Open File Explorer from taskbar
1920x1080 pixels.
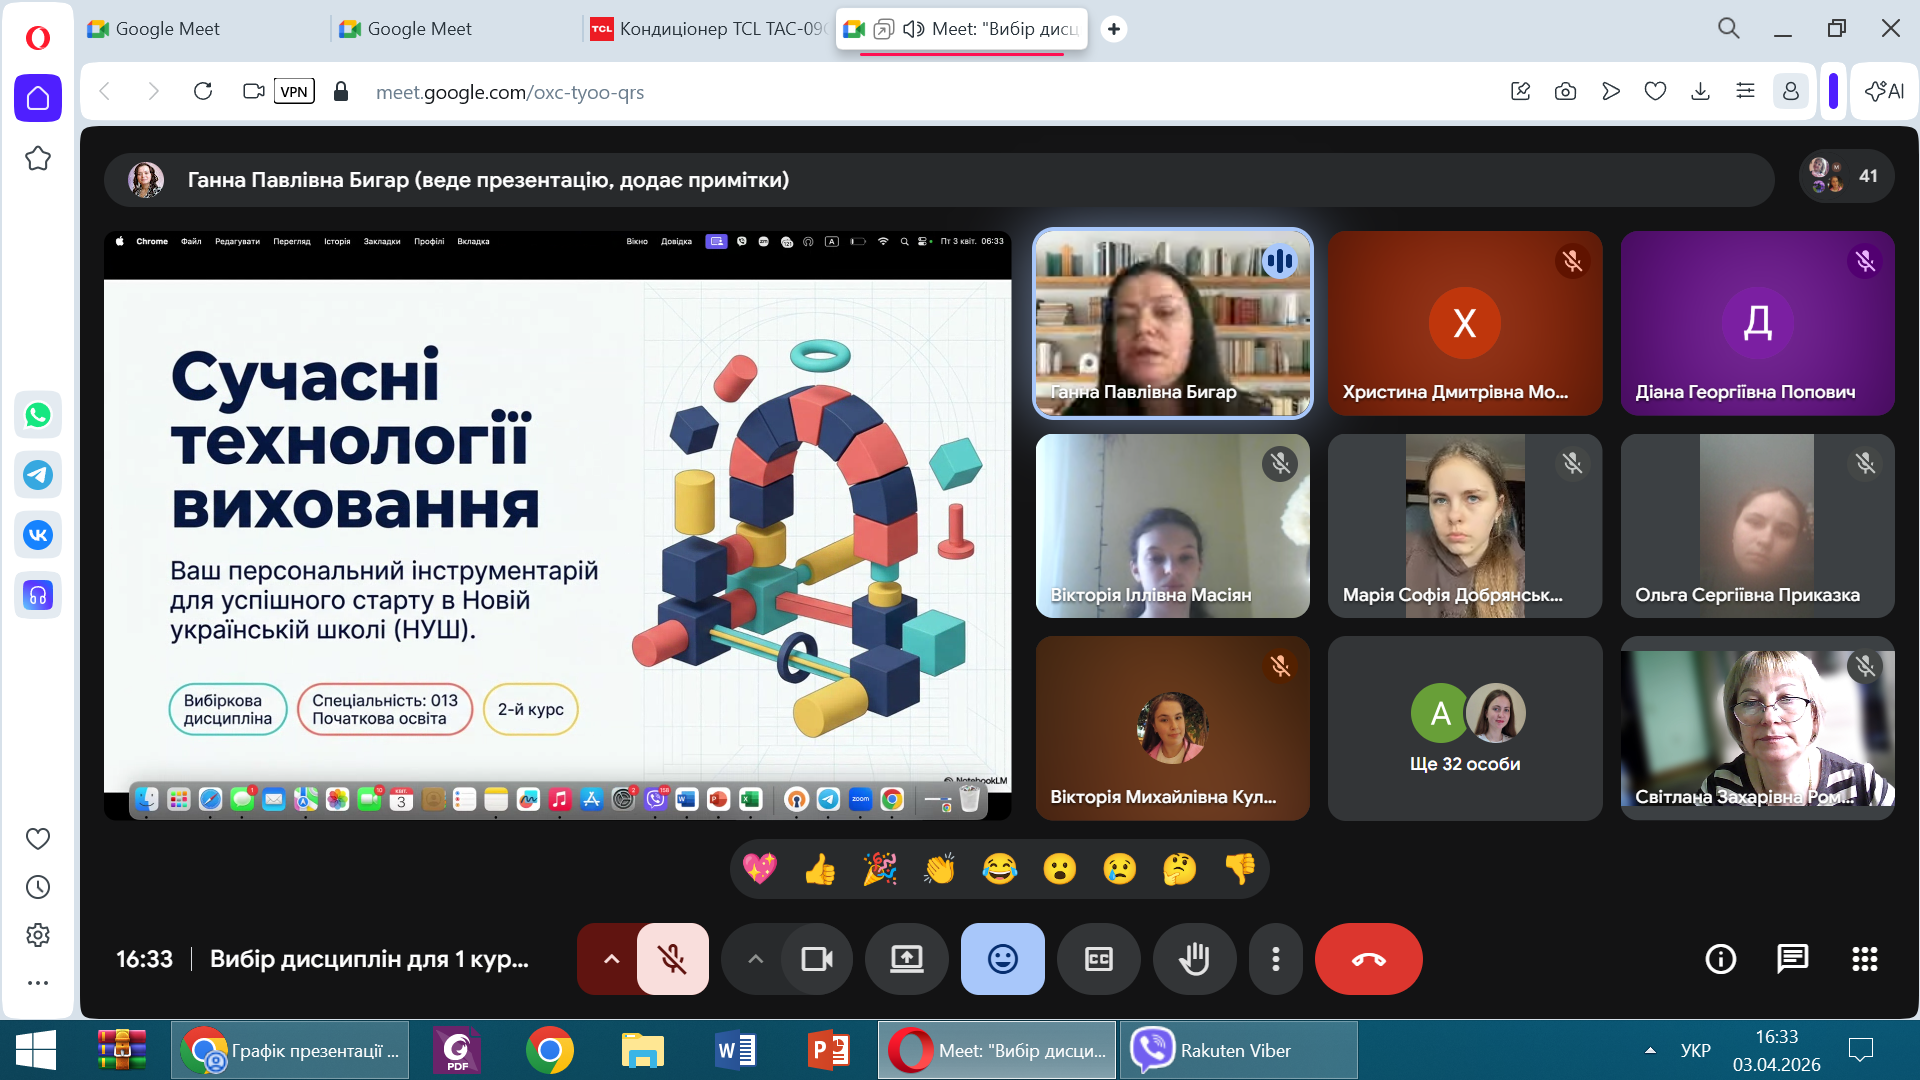click(643, 1050)
